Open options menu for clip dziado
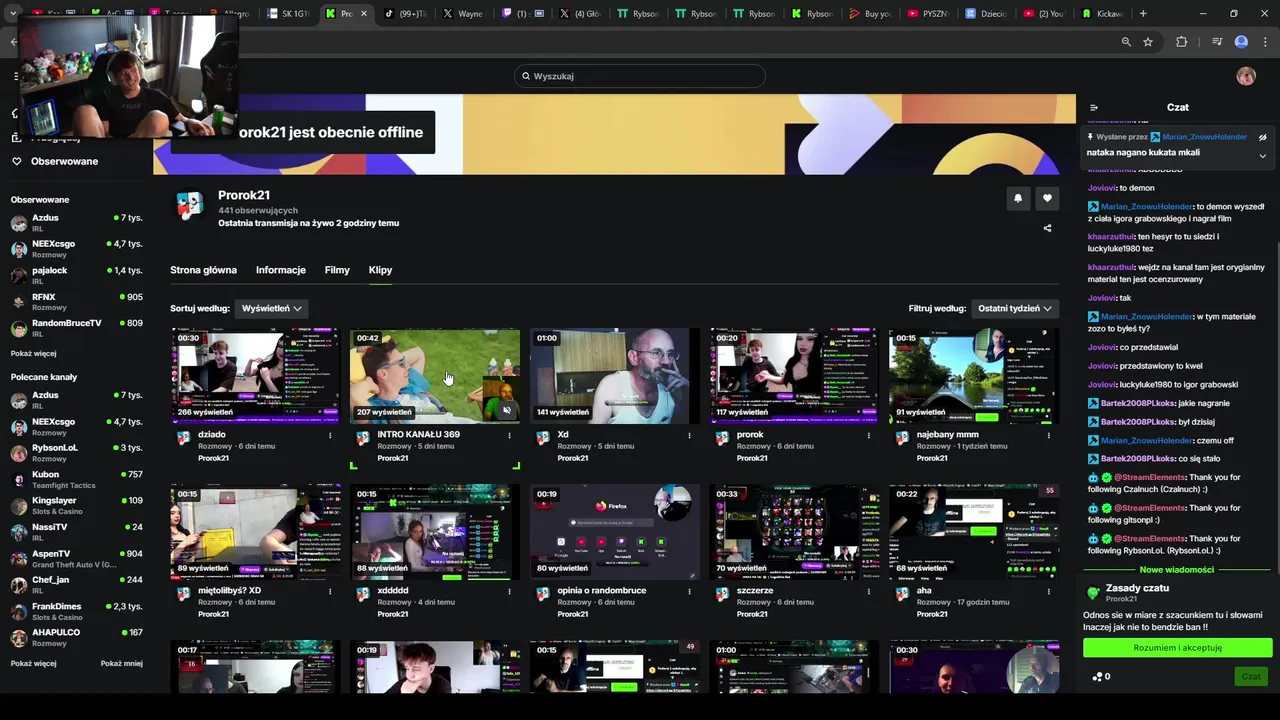The image size is (1280, 720). pyautogui.click(x=330, y=435)
